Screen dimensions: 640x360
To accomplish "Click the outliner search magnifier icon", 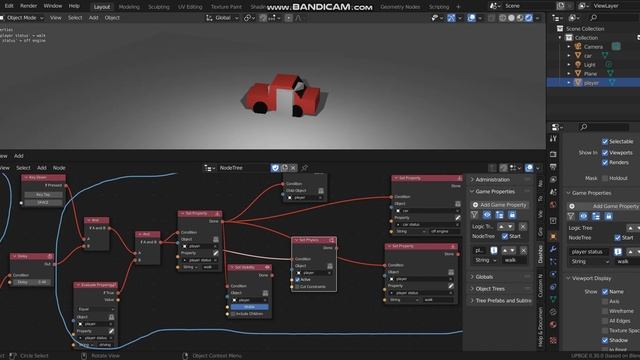I will point(593,18).
